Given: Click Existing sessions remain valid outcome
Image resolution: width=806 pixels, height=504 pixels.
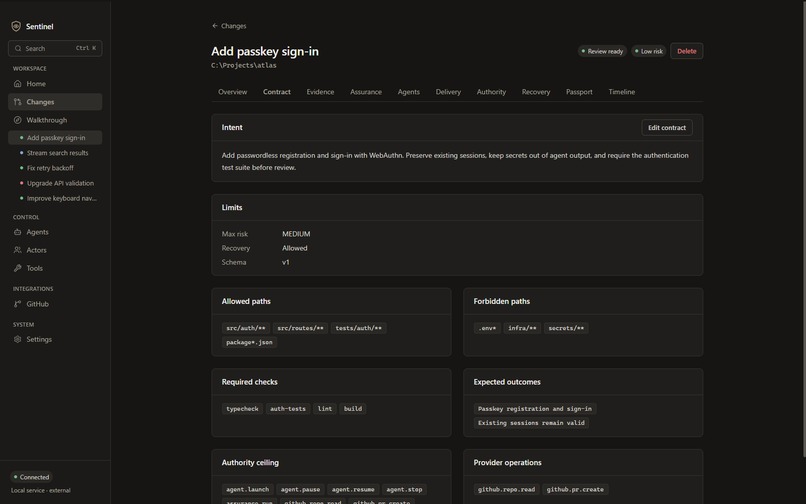Looking at the screenshot, I should click(x=531, y=423).
